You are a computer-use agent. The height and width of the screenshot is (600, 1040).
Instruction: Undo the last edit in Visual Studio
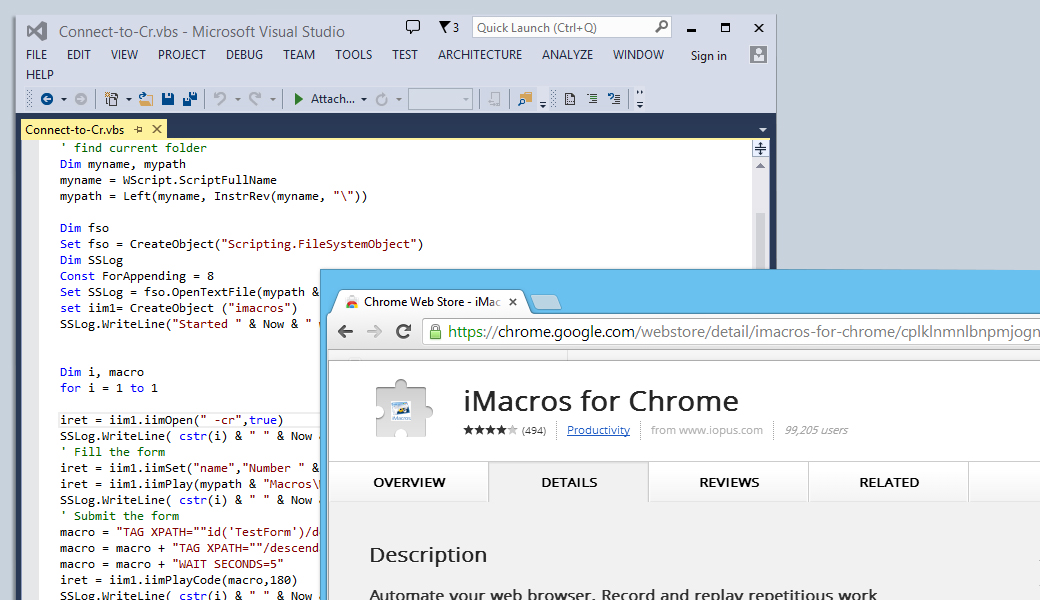[220, 99]
